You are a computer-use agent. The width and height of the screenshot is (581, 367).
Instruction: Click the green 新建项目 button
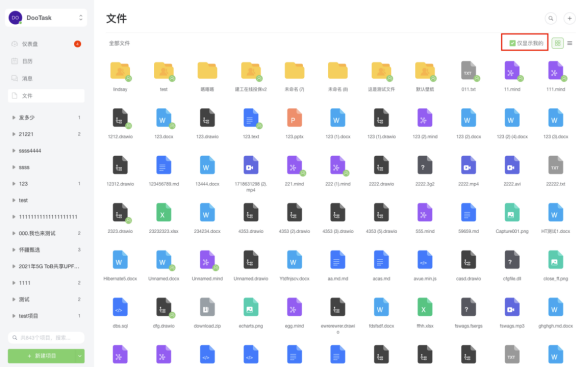(42, 356)
